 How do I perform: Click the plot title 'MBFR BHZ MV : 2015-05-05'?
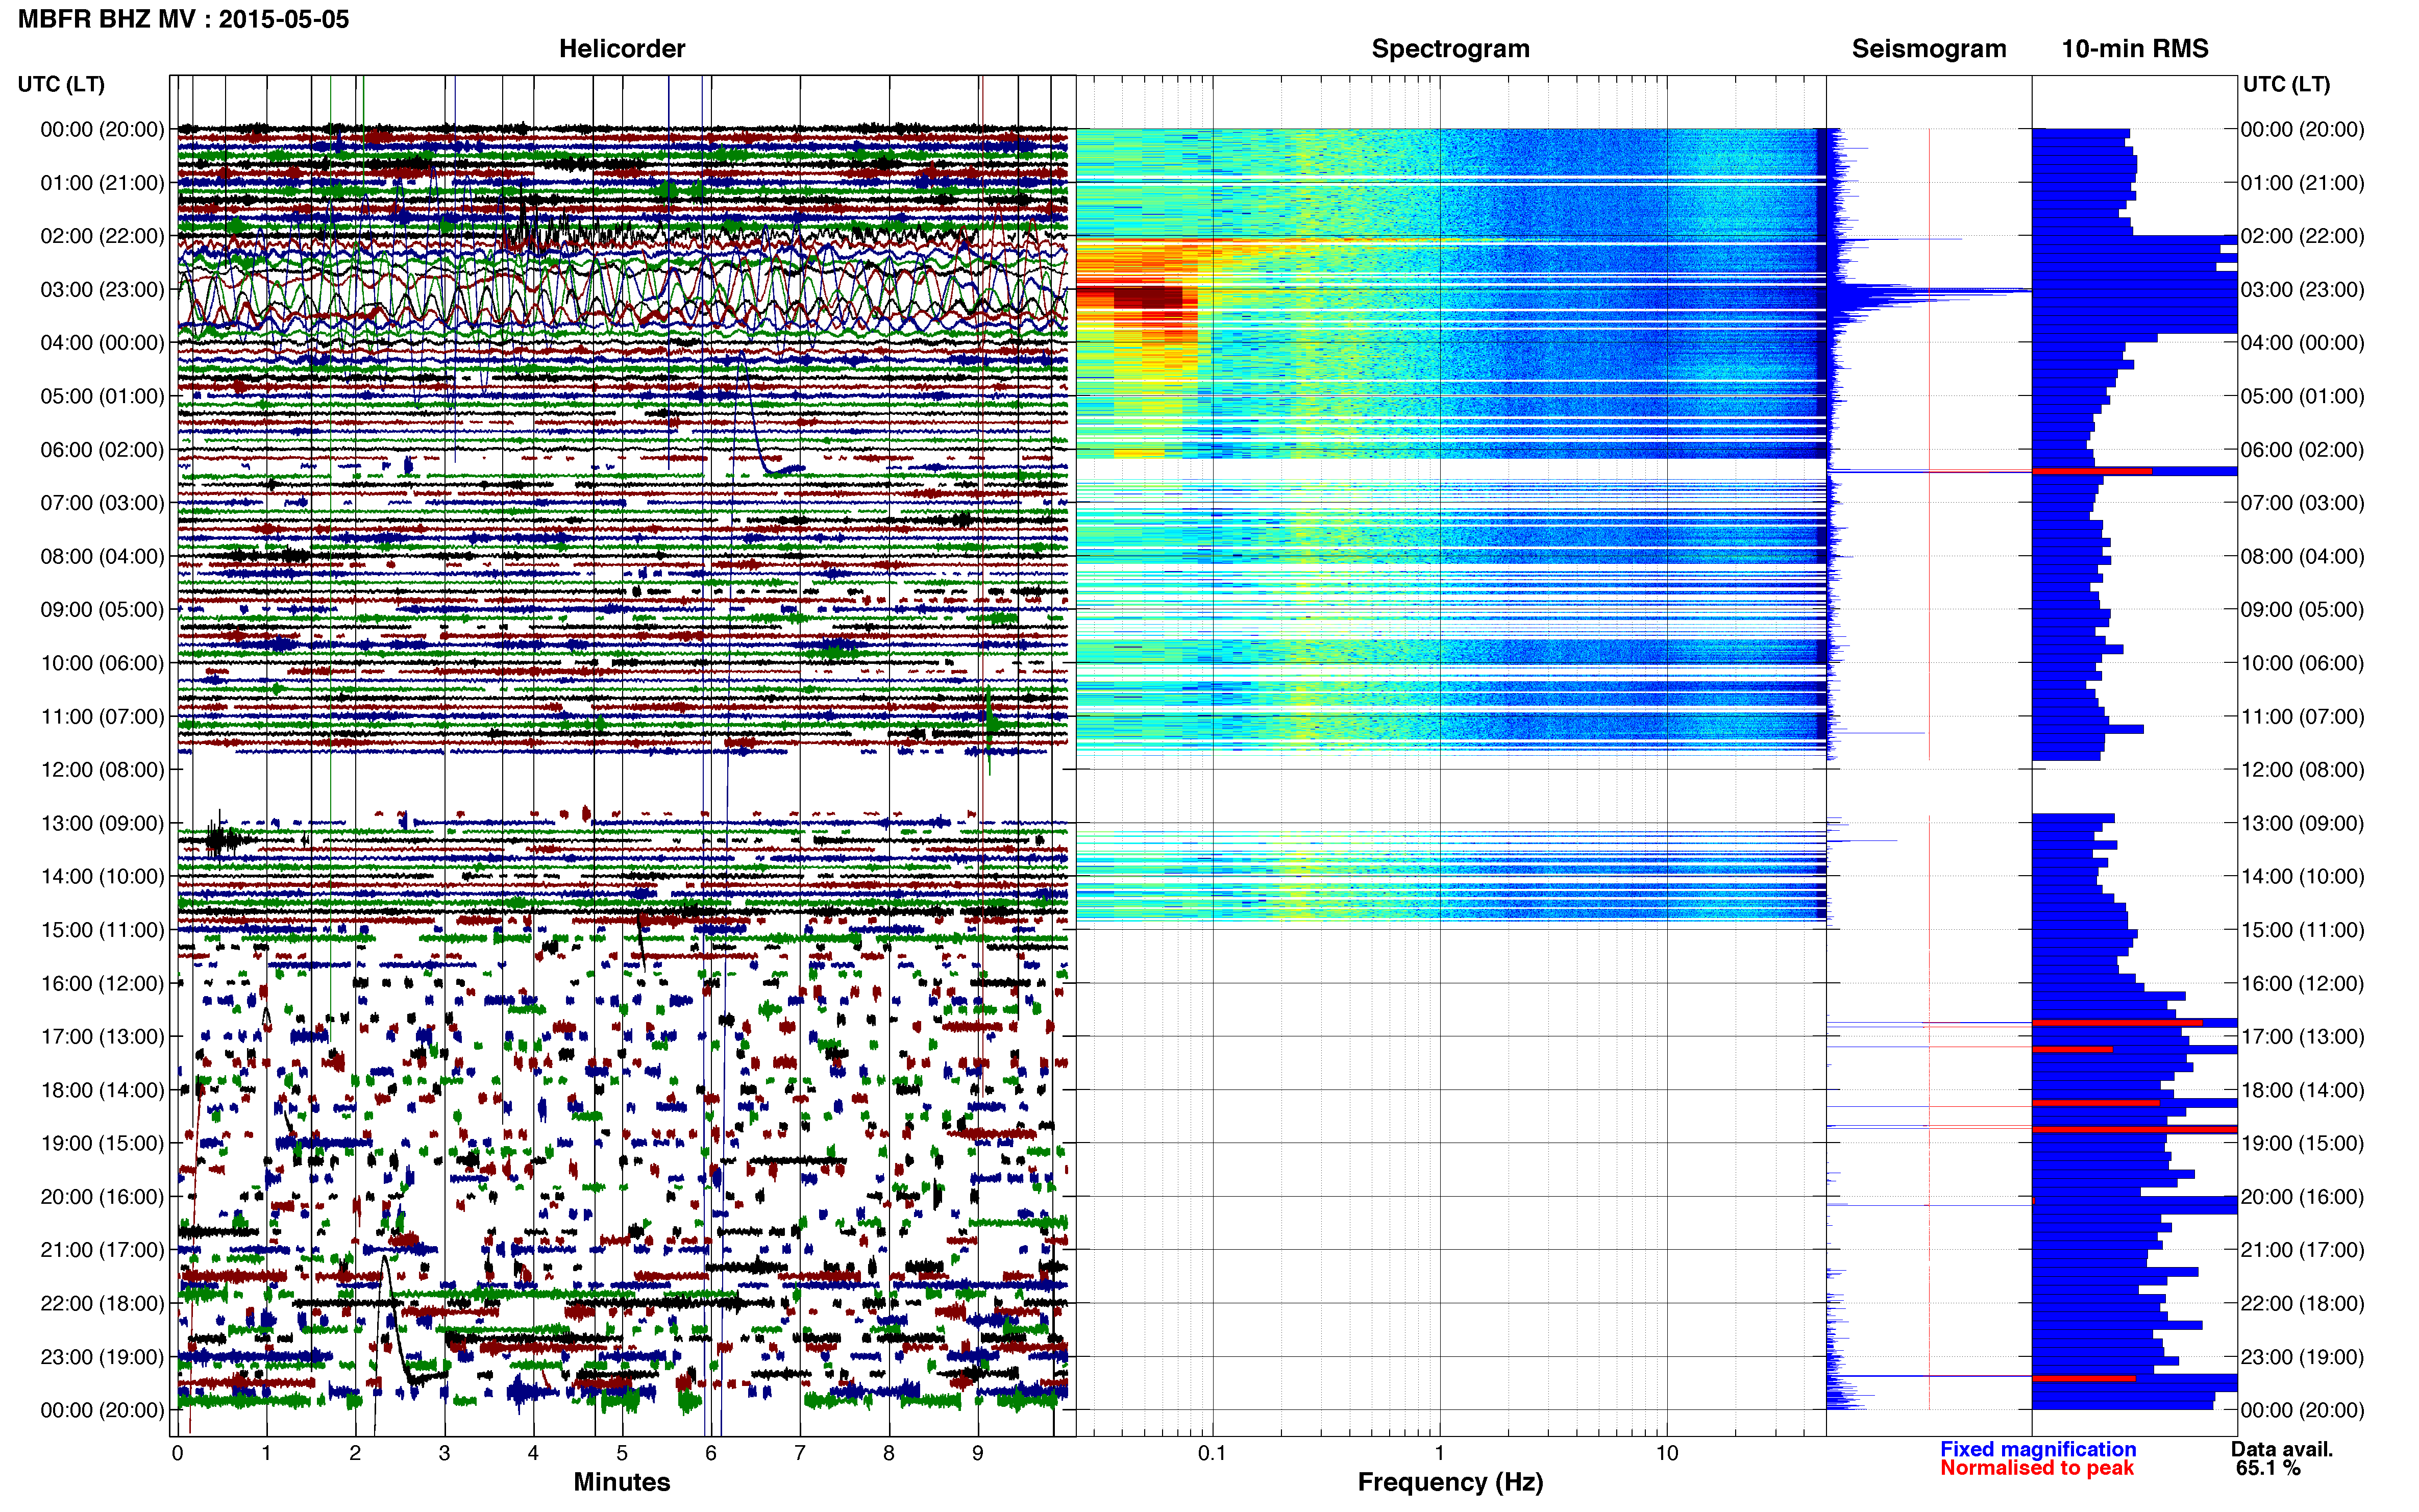183,19
